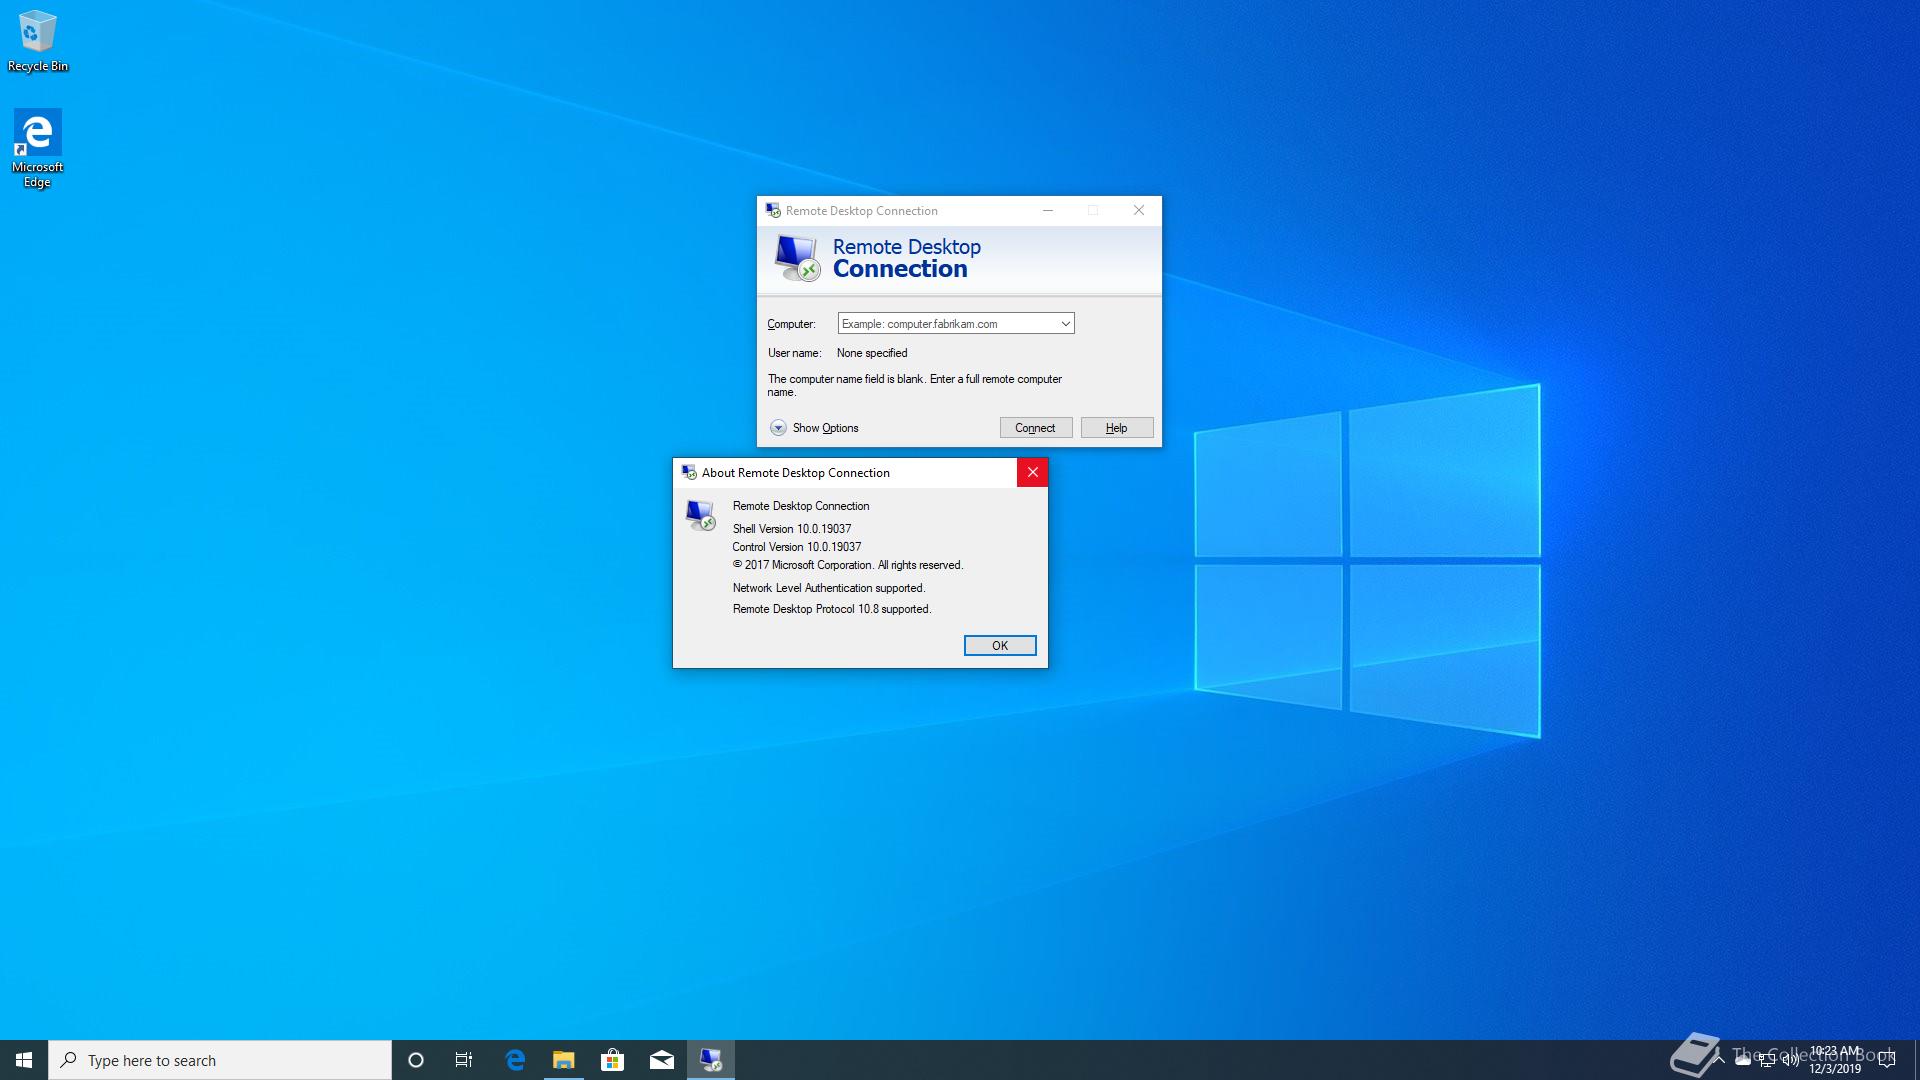Click the Help button

[x=1117, y=428]
